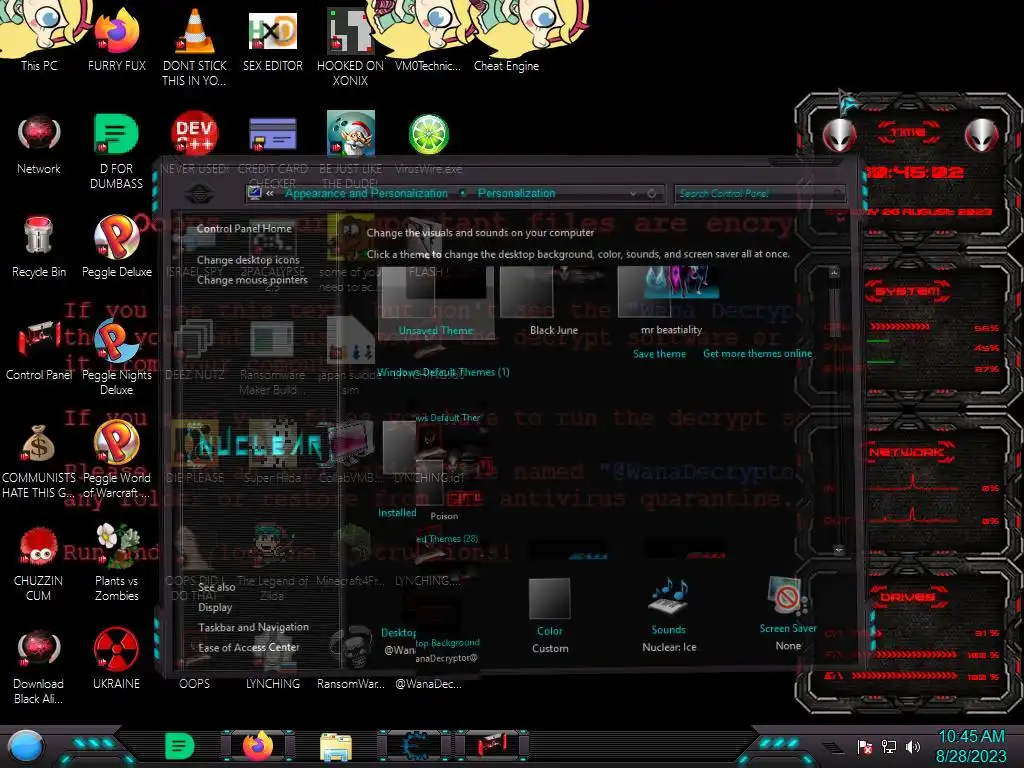Viewport: 1024px width, 768px height.
Task: Click the theme list scroll up arrow
Action: pyautogui.click(x=834, y=272)
